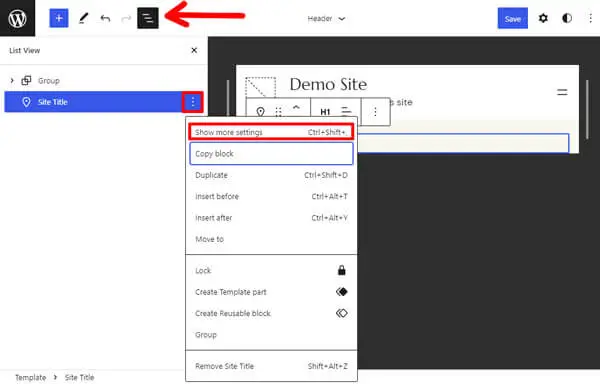
Task: Select the Group row in List View
Action: 103,80
